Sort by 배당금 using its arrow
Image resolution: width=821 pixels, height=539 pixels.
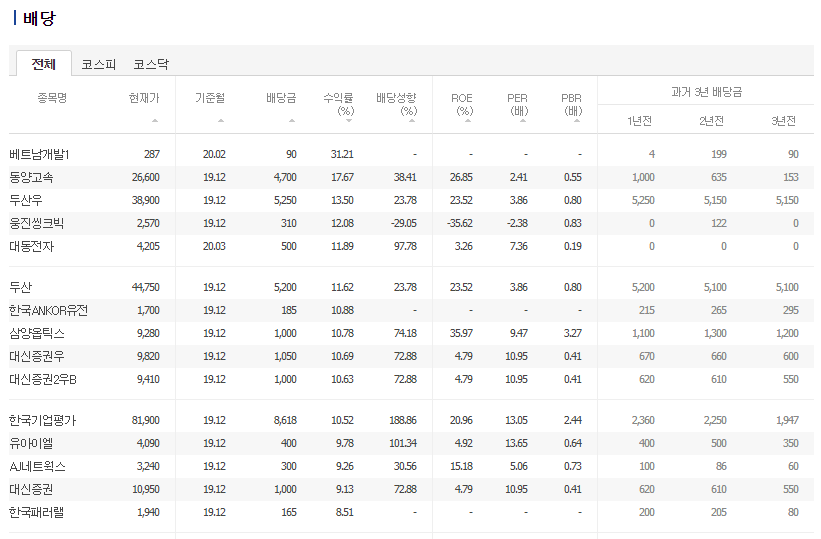(x=292, y=121)
